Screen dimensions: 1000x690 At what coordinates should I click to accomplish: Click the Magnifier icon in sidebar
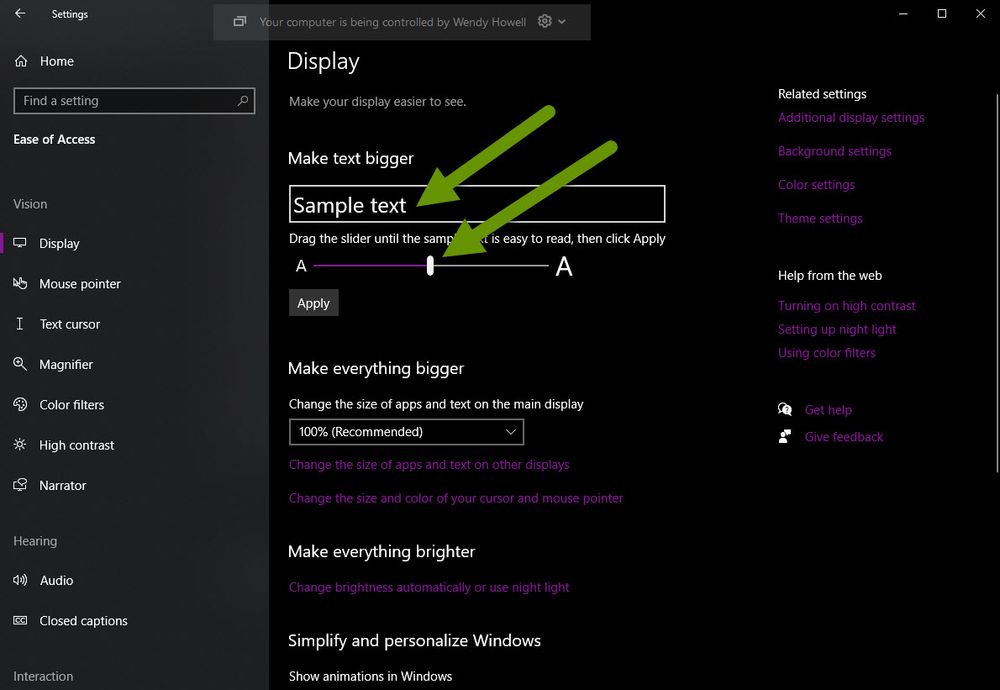point(19,364)
